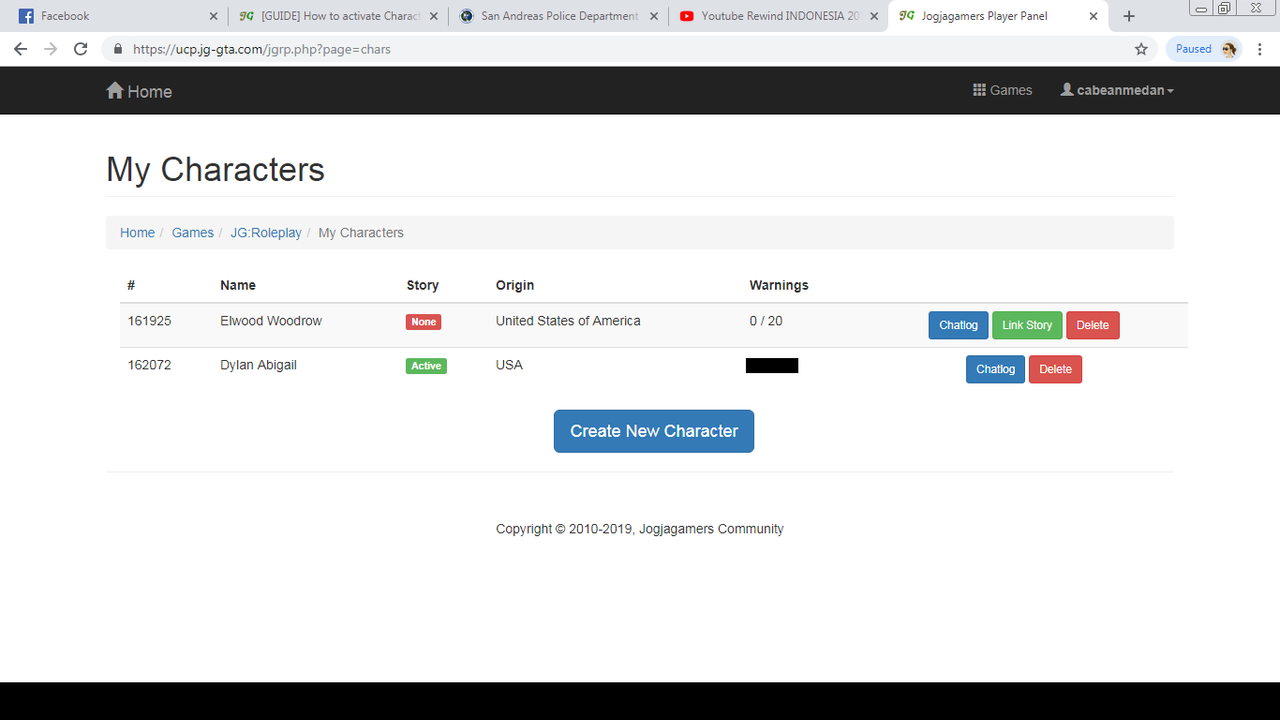Click character ID 161925
Viewport: 1280px width, 720px height.
click(x=149, y=321)
